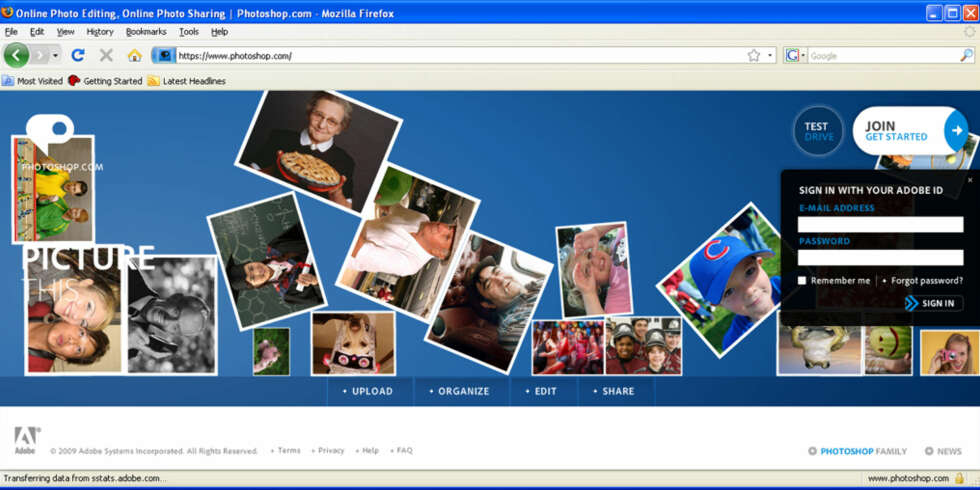Reload the current page
This screenshot has width=980, height=490.
coord(78,56)
